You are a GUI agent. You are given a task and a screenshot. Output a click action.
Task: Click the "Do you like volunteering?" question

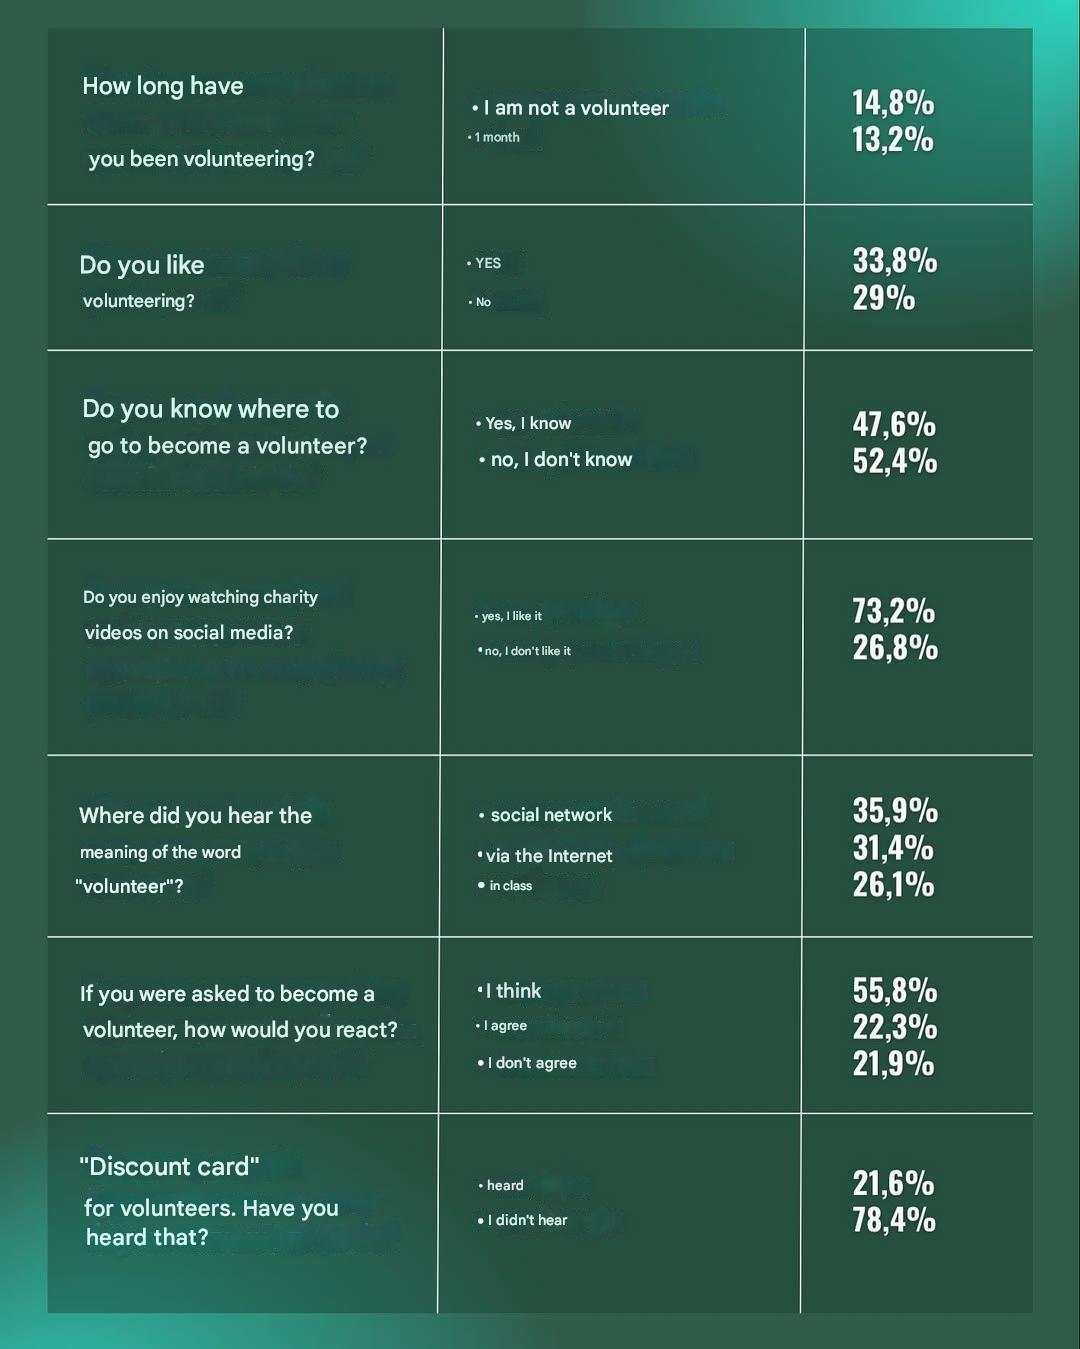141,281
